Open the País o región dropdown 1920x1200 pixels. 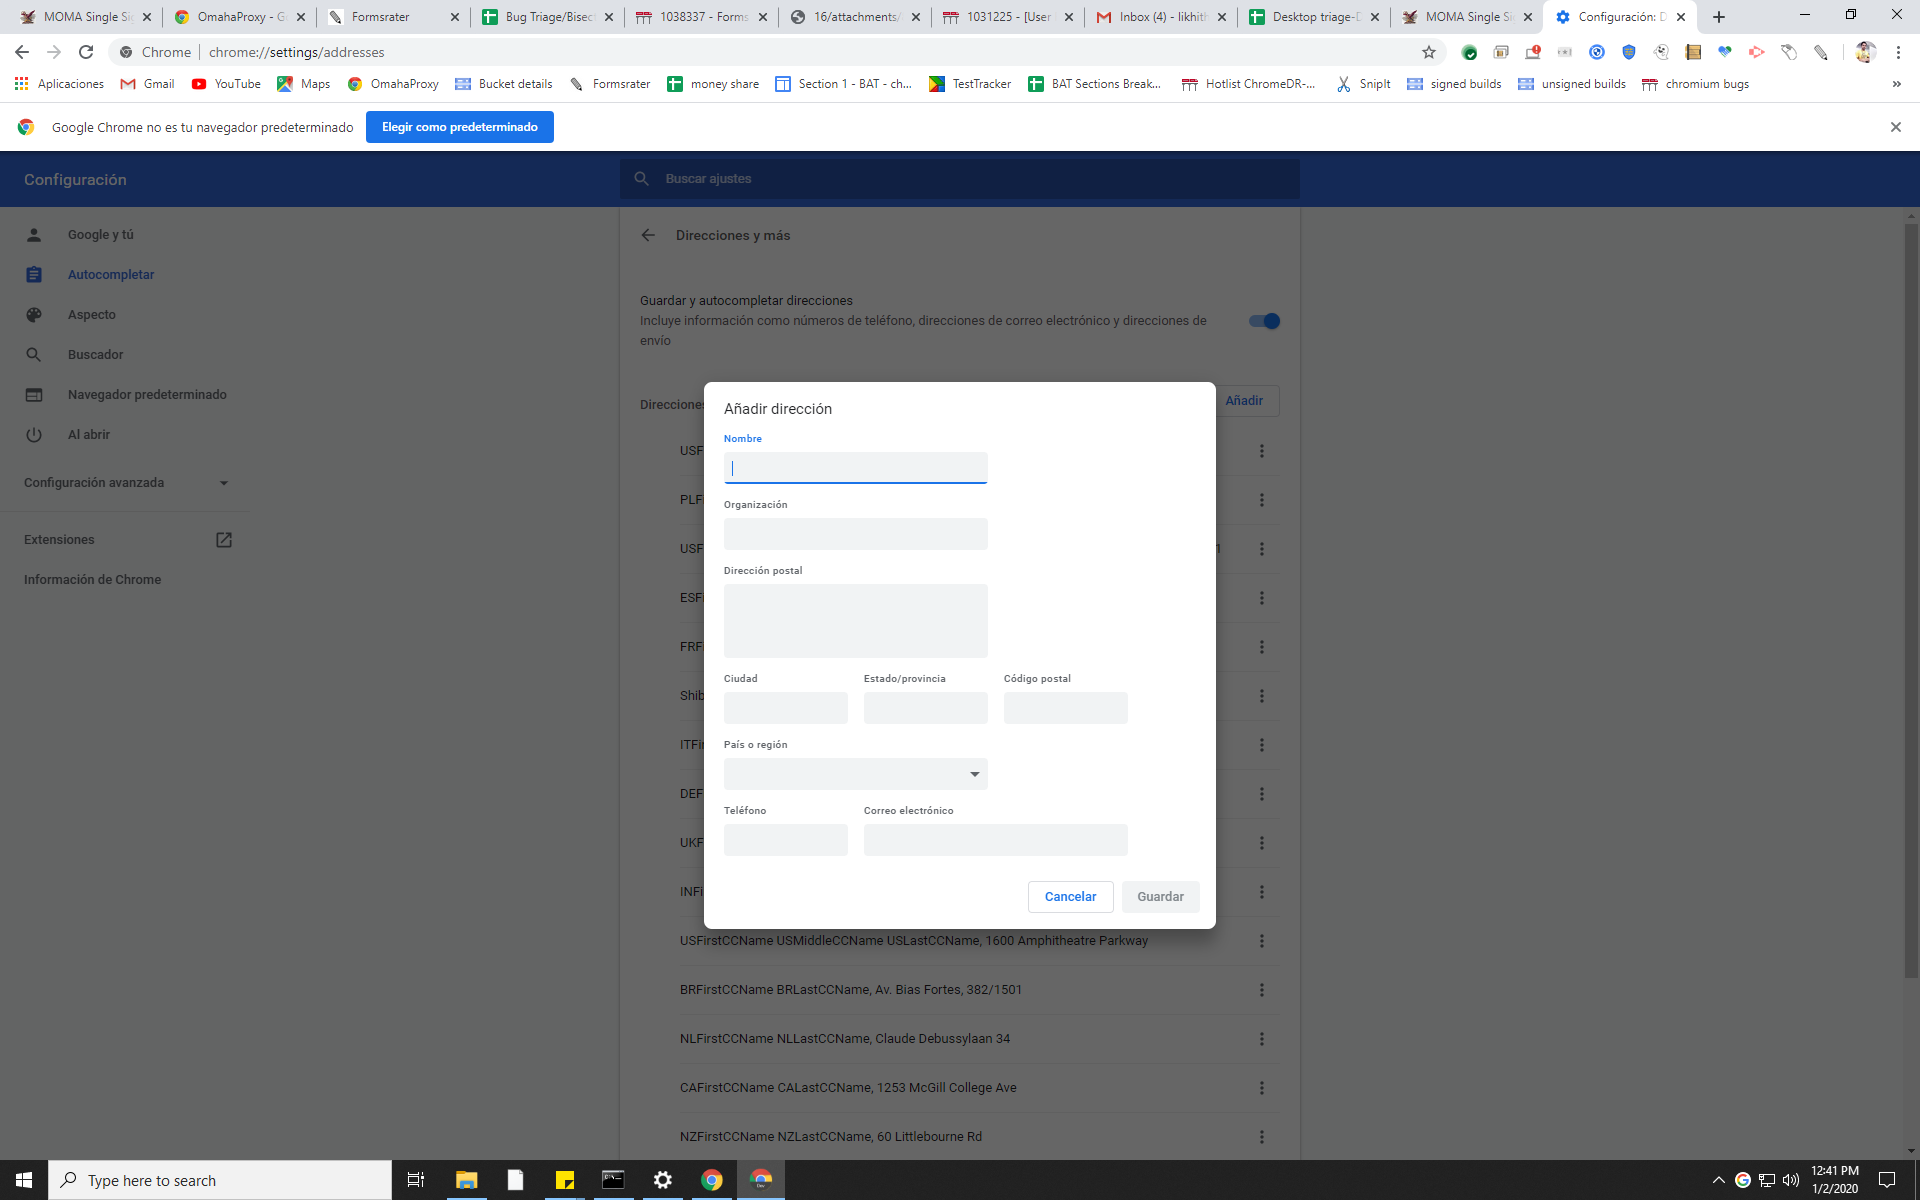click(x=855, y=774)
